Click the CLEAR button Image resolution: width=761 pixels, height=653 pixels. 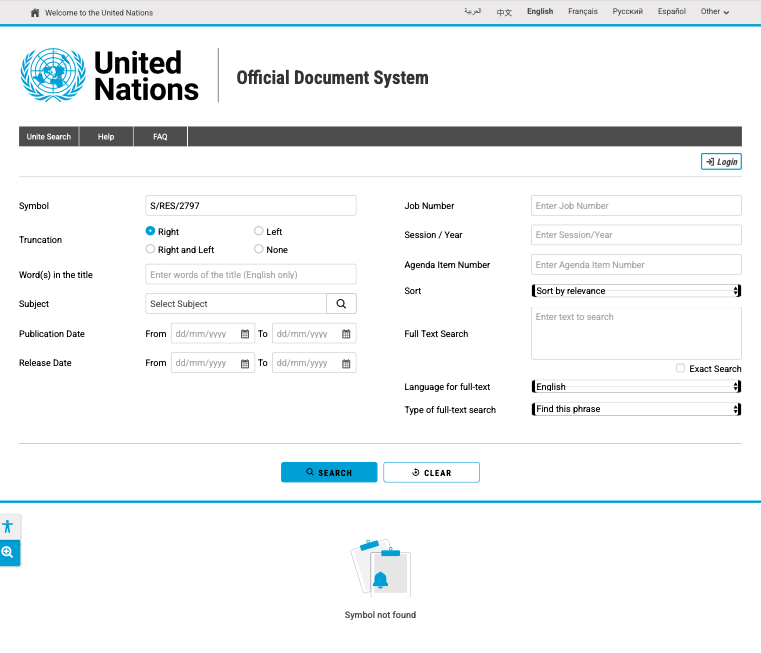pos(431,472)
